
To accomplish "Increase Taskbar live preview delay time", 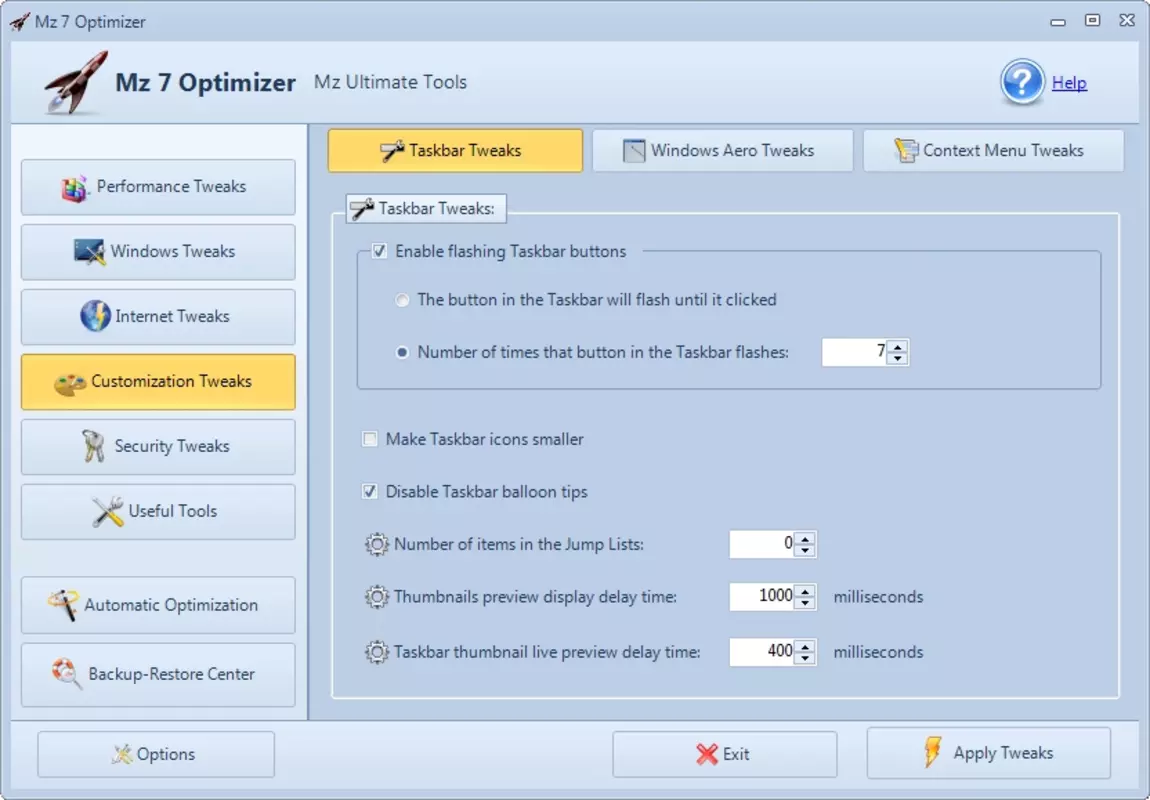I will pos(805,646).
